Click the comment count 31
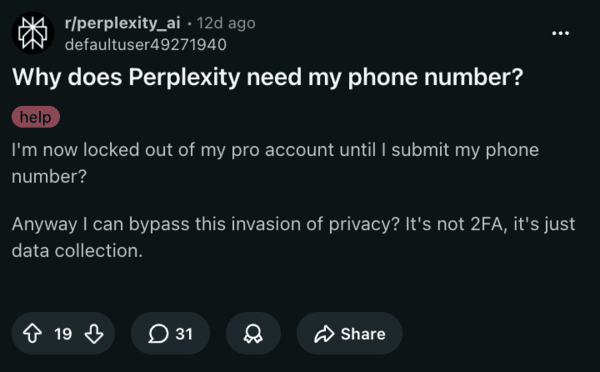 184,334
